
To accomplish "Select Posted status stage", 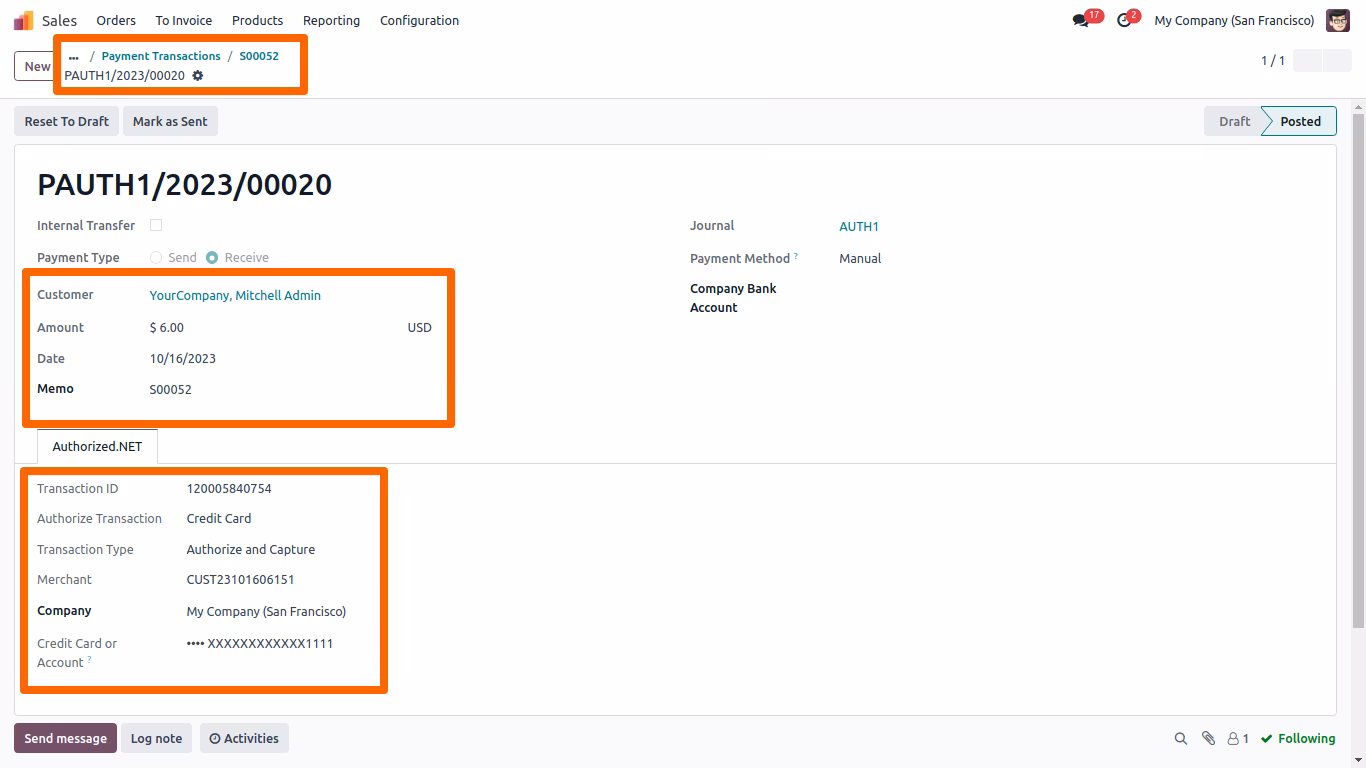I will [1300, 121].
